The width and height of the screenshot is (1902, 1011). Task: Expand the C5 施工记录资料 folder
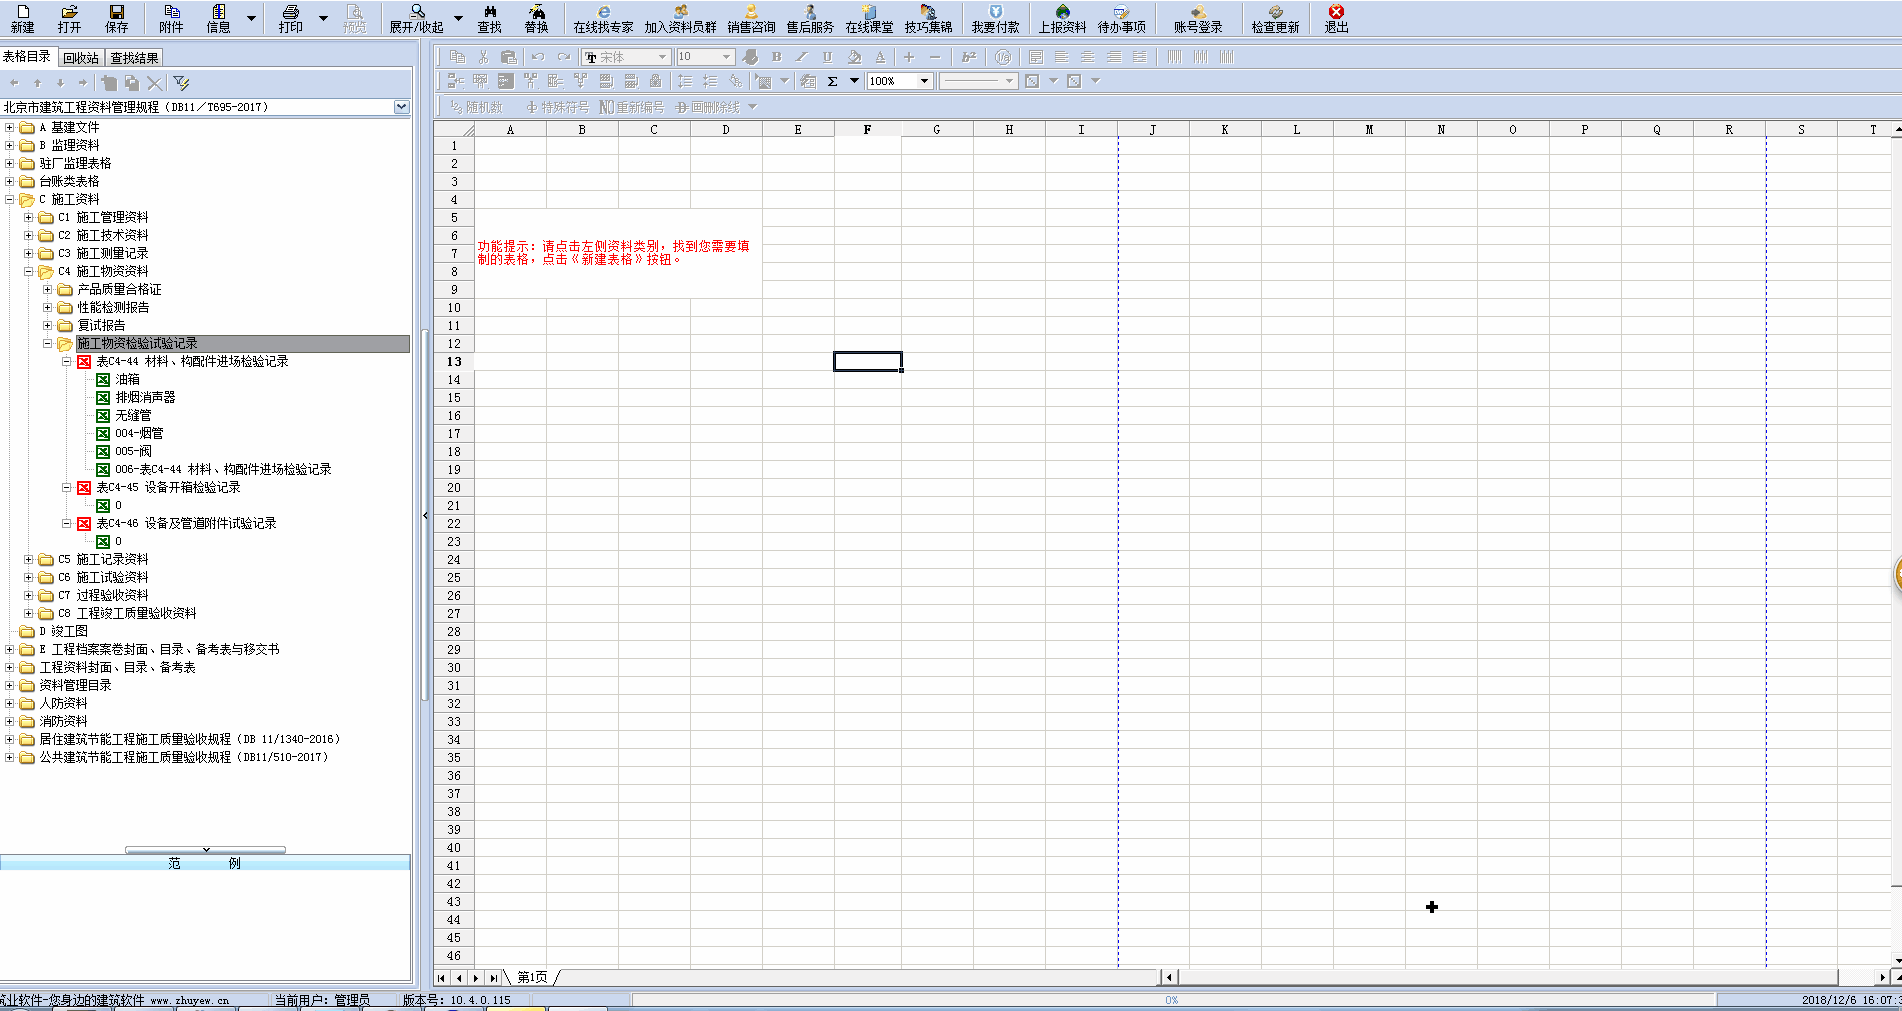click(29, 560)
